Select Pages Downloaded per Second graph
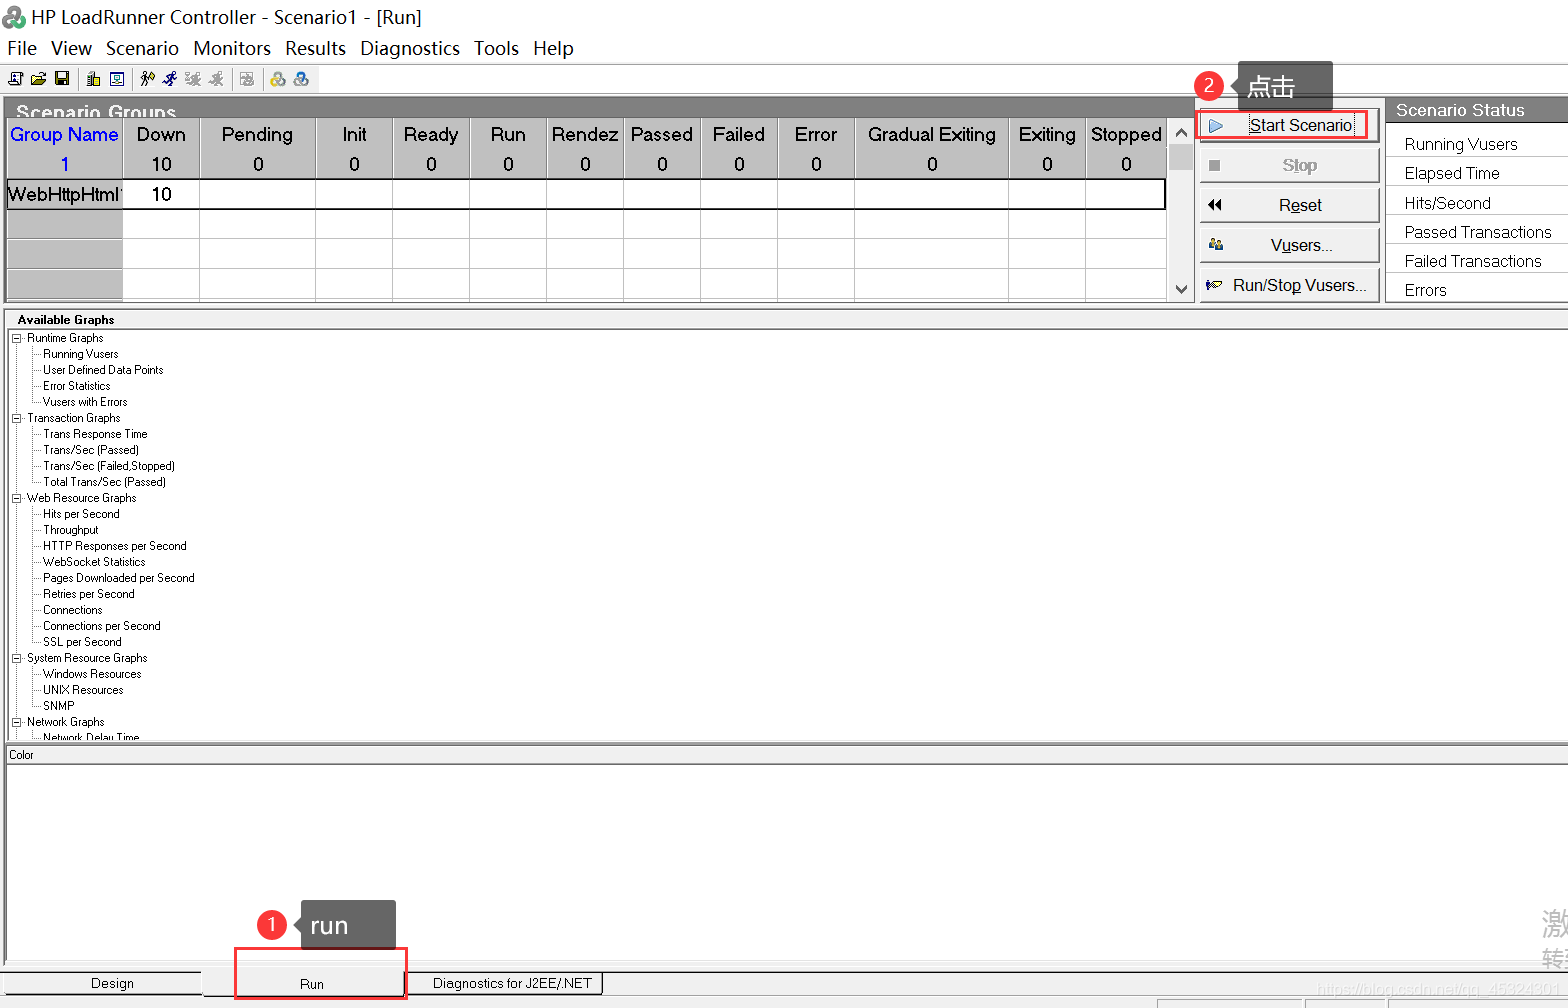Viewport: 1568px width, 1008px height. click(x=119, y=578)
